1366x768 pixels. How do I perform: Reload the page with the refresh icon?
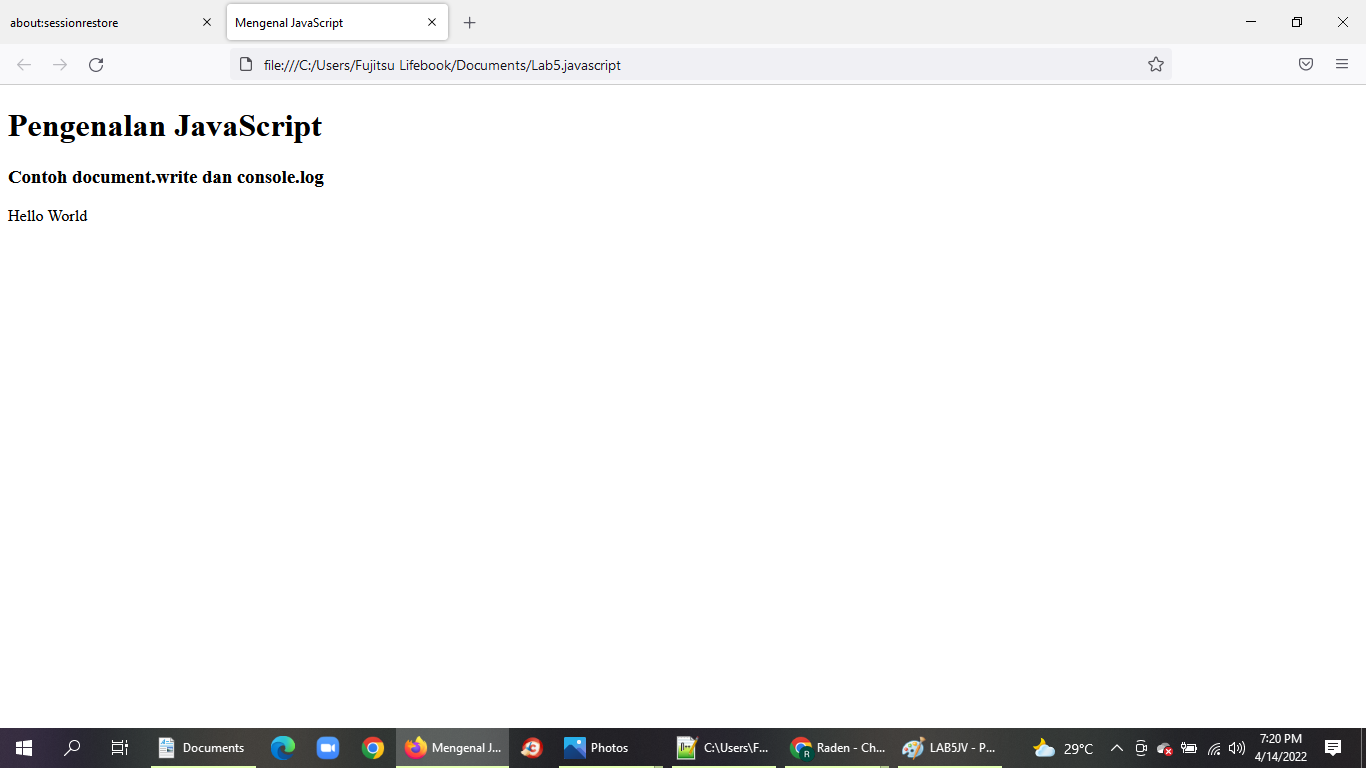pos(96,65)
